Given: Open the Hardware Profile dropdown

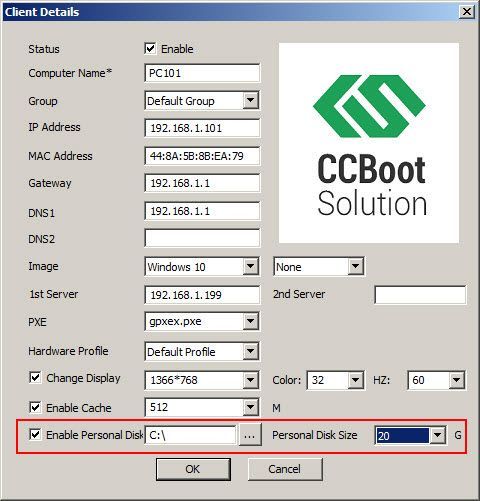Looking at the screenshot, I should pos(250,351).
